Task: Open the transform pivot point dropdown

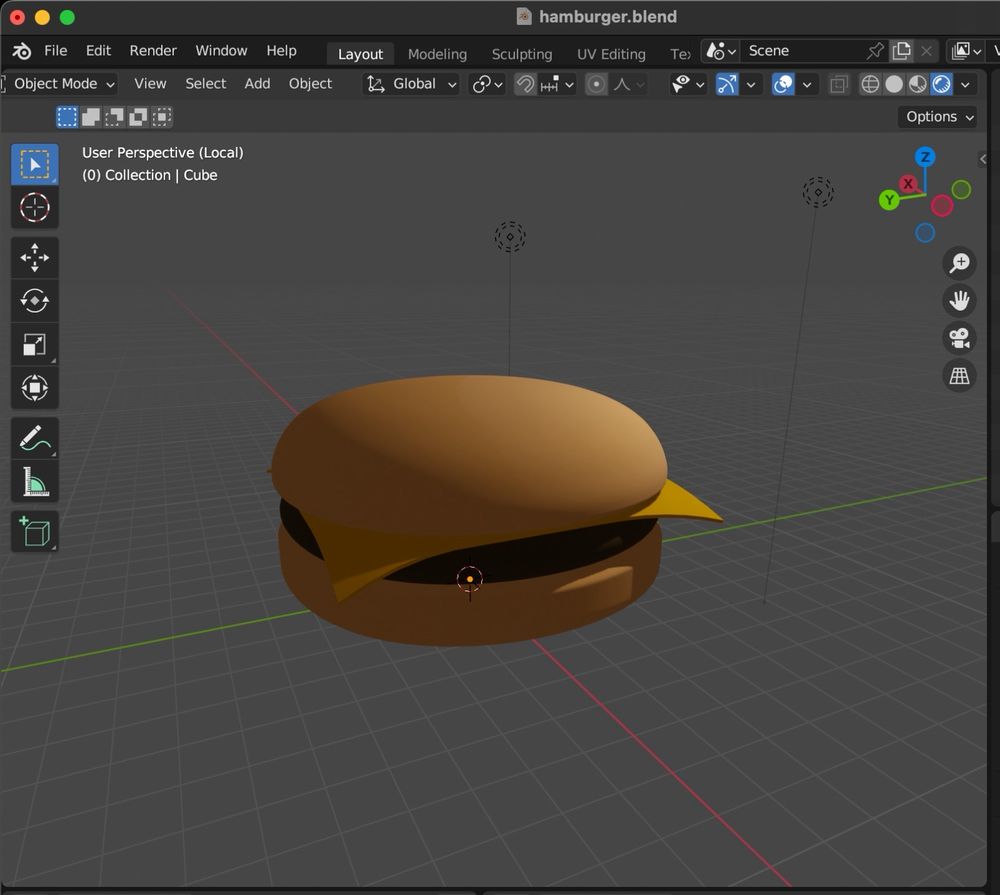Action: 487,84
